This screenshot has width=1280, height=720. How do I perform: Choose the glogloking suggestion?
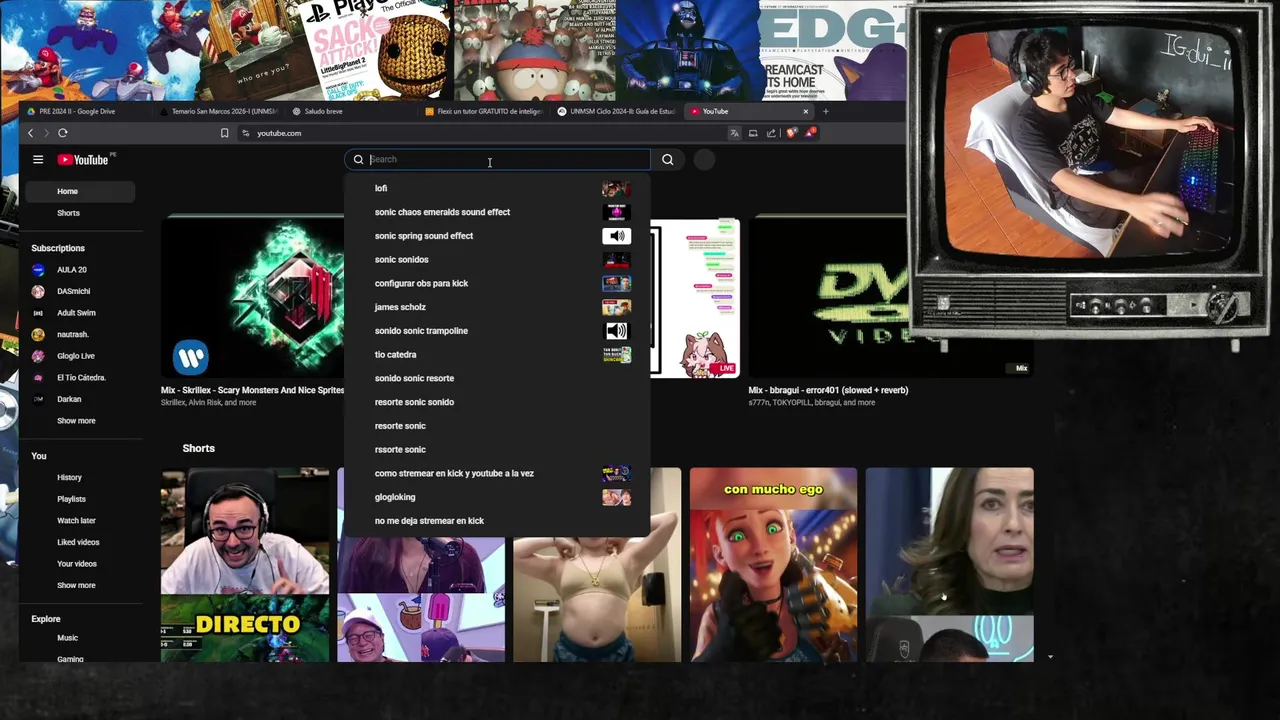coord(497,497)
